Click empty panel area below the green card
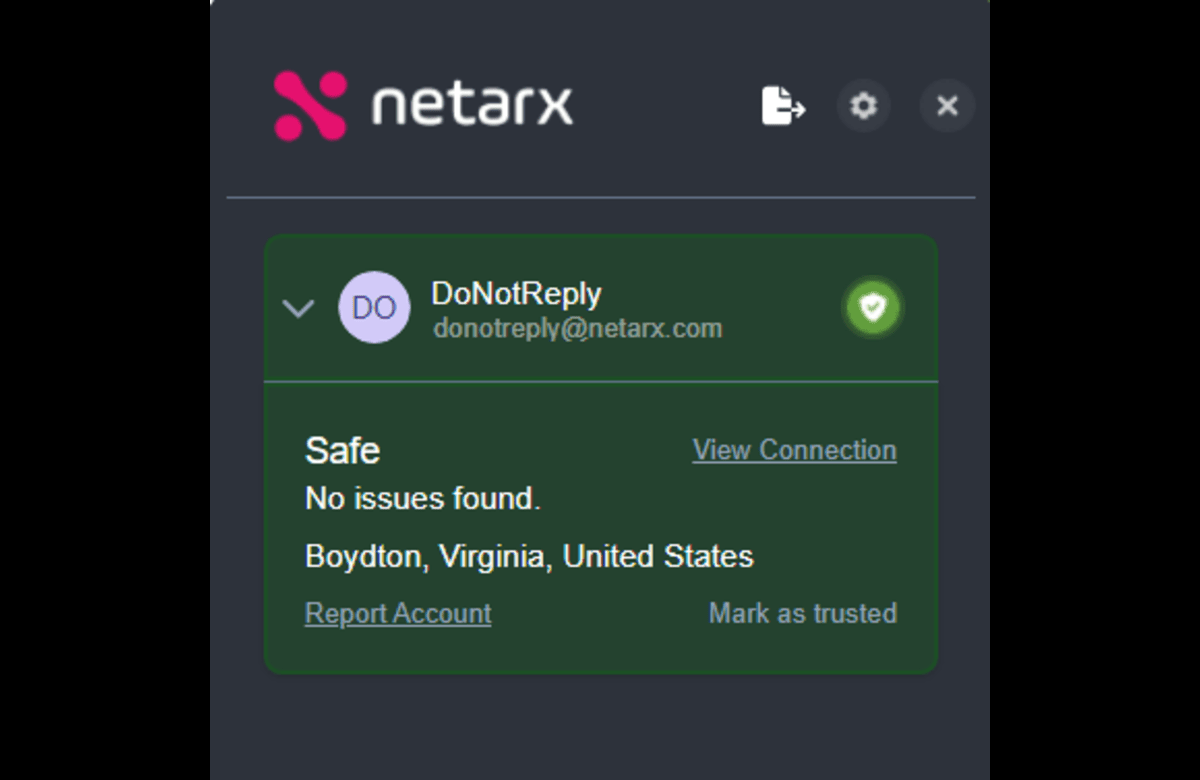The height and width of the screenshot is (780, 1200). coord(600,725)
